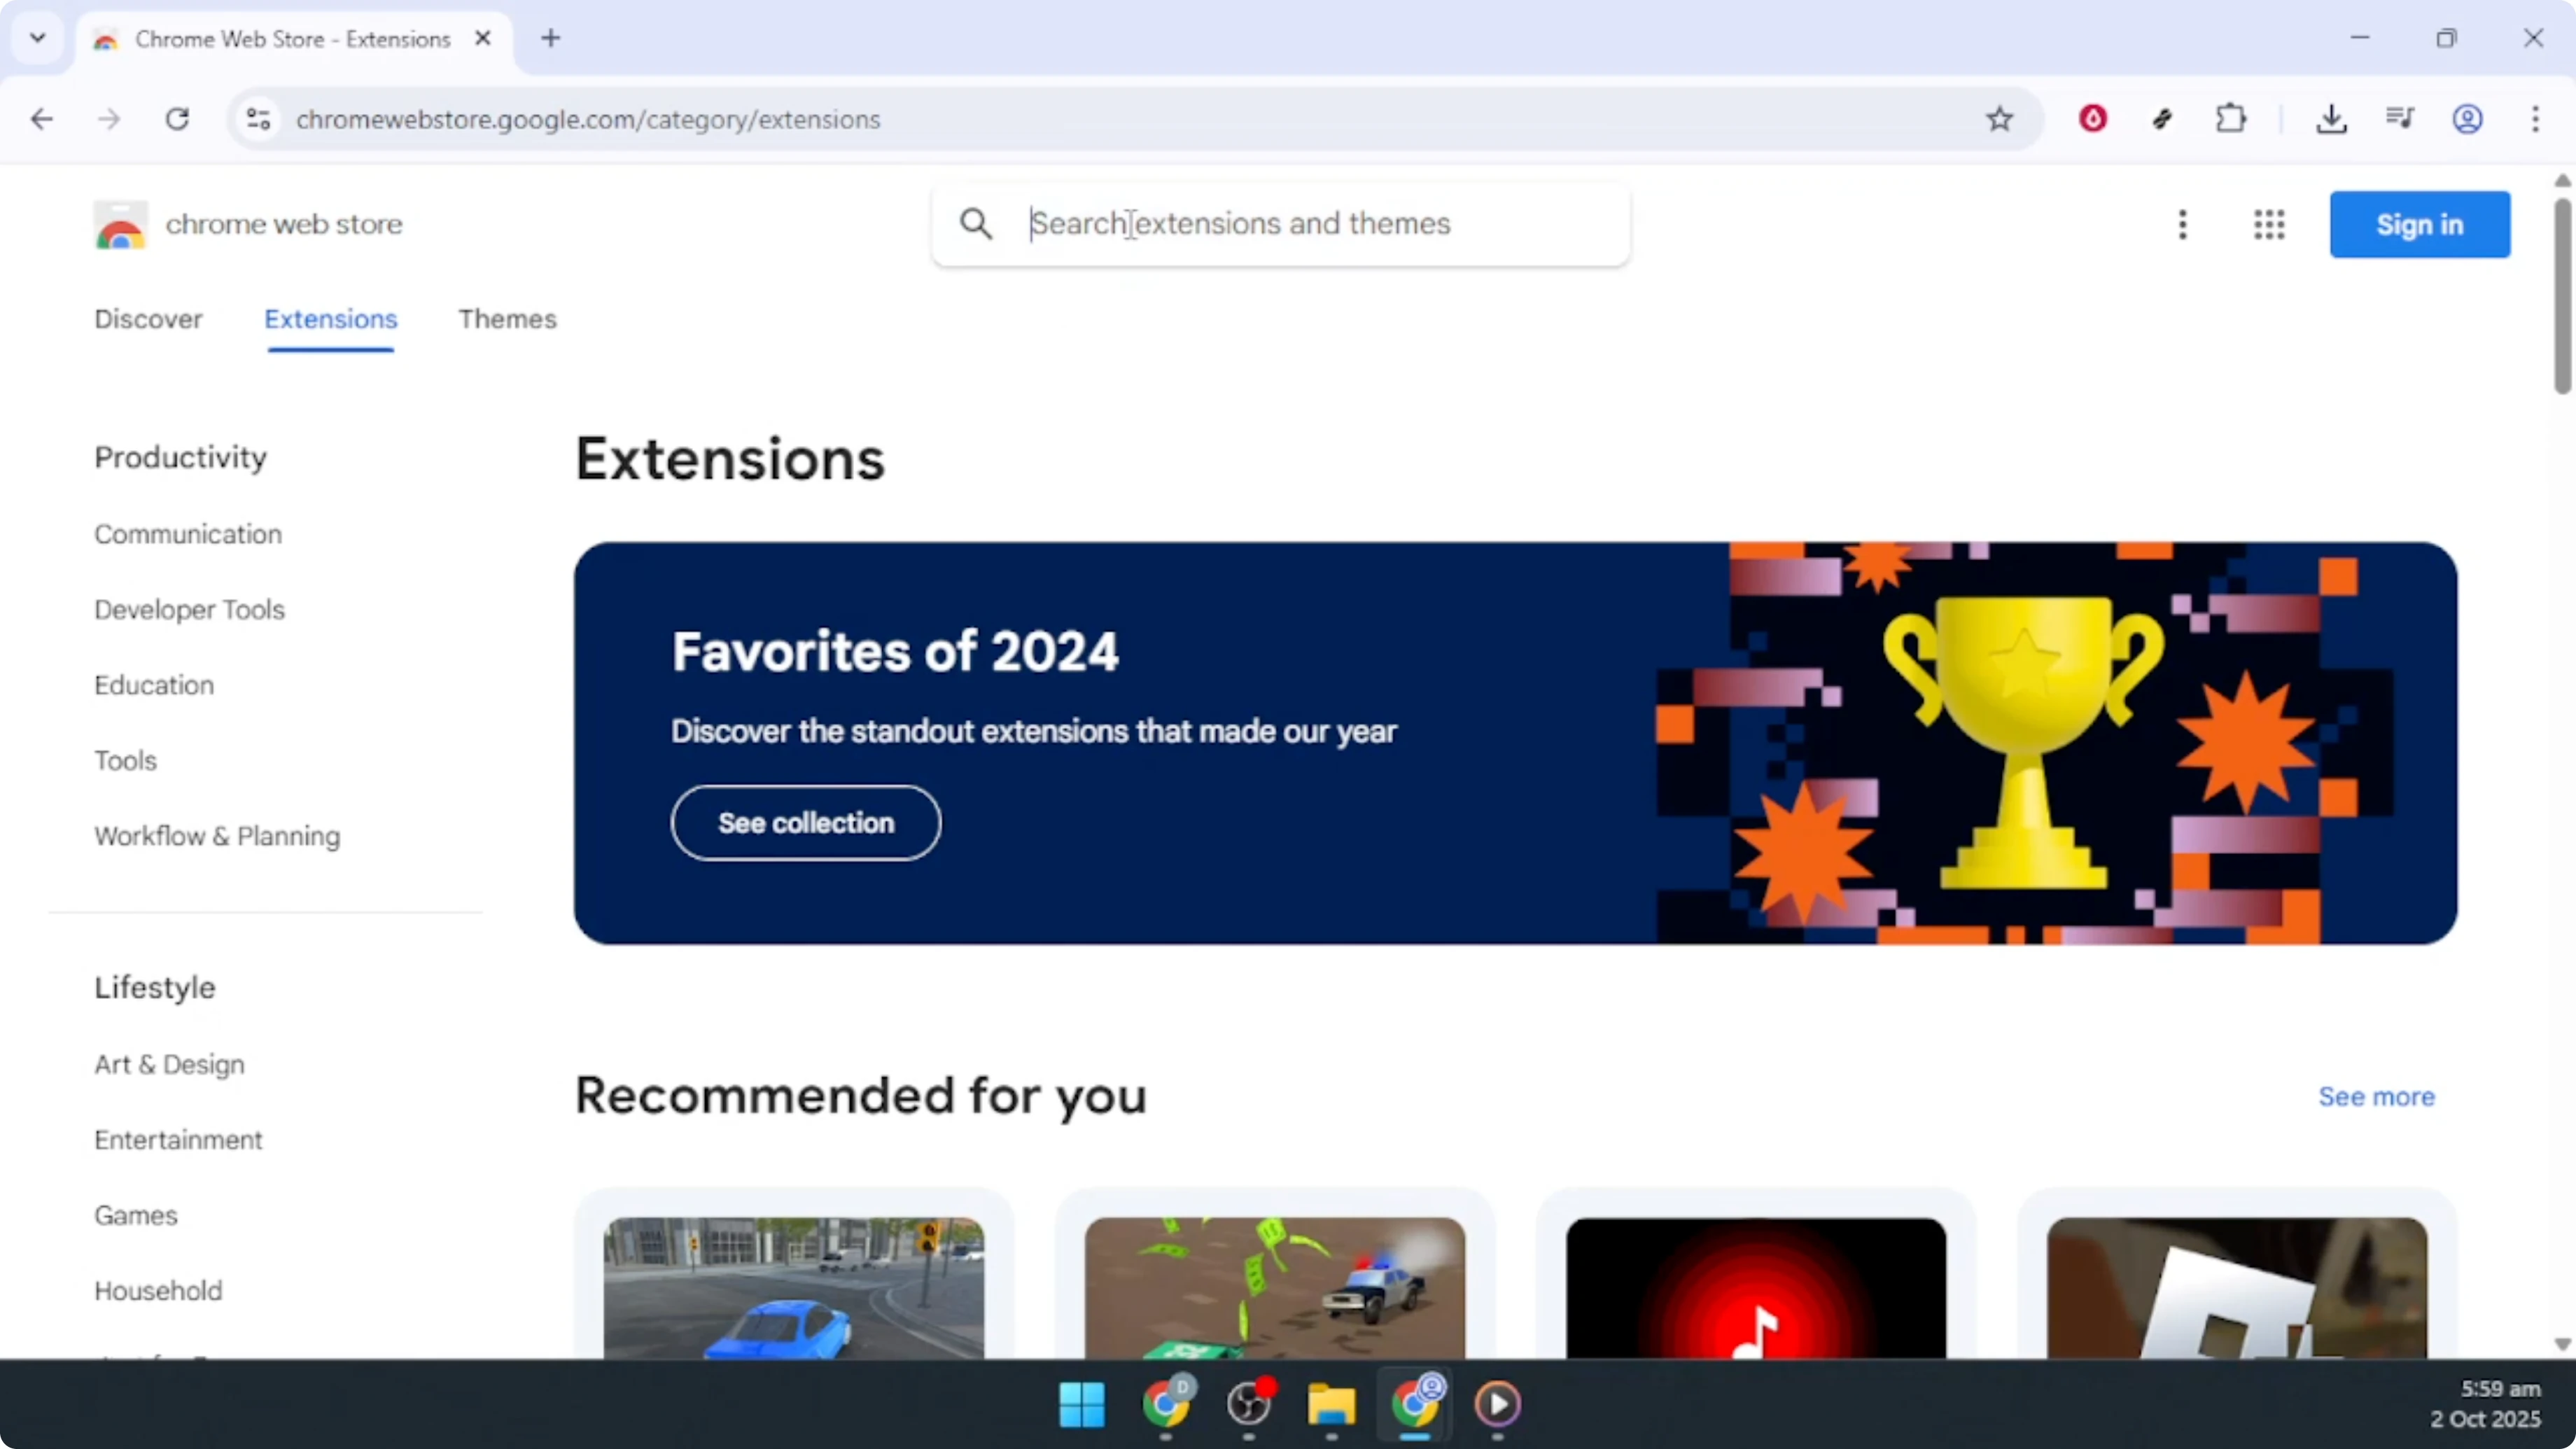Switch to the Discover tab

pos(148,319)
